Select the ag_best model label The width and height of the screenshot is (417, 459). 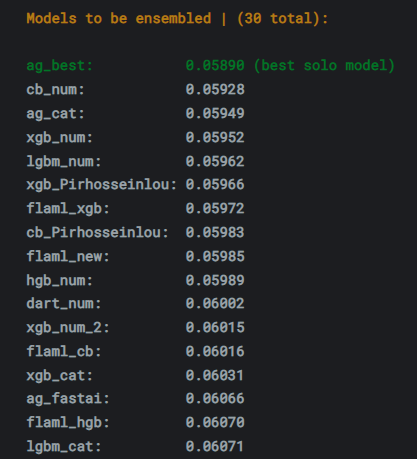[59, 66]
